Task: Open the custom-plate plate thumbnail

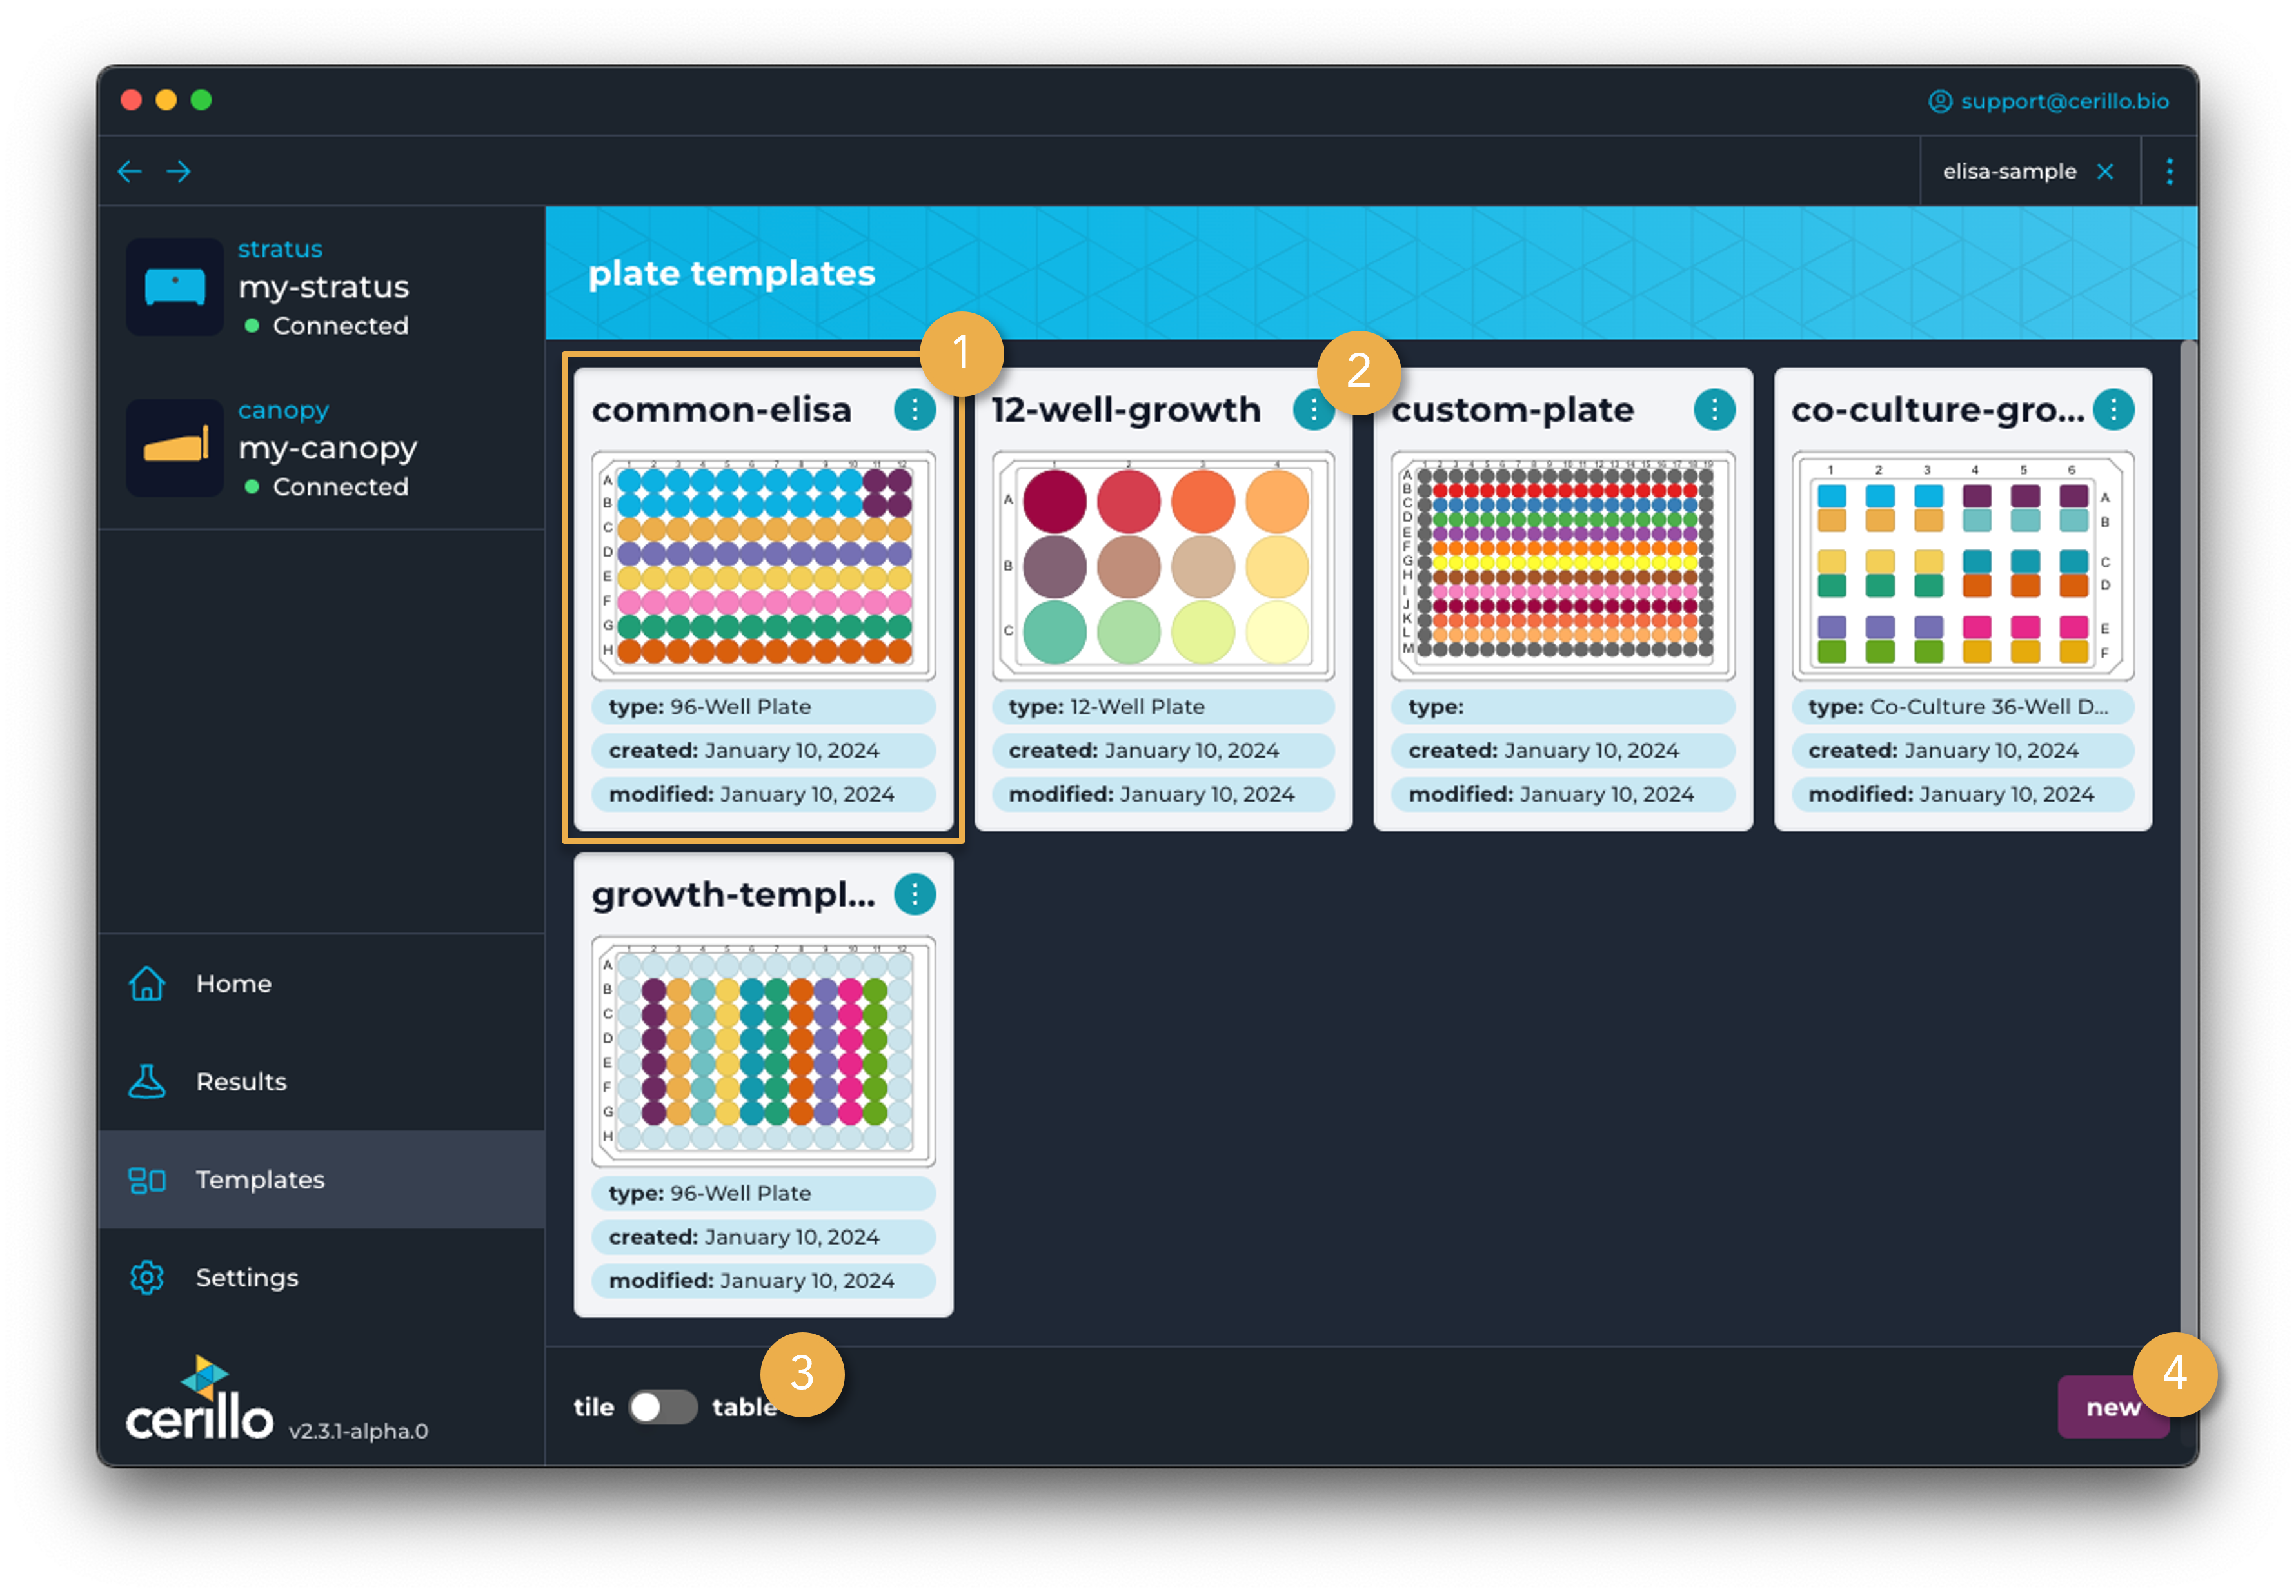Action: coord(1563,565)
